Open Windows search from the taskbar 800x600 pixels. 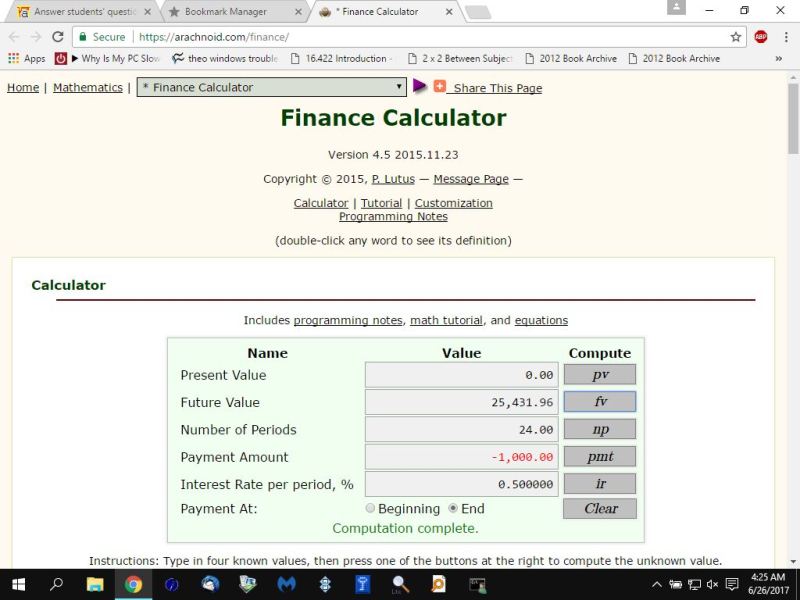[57, 585]
